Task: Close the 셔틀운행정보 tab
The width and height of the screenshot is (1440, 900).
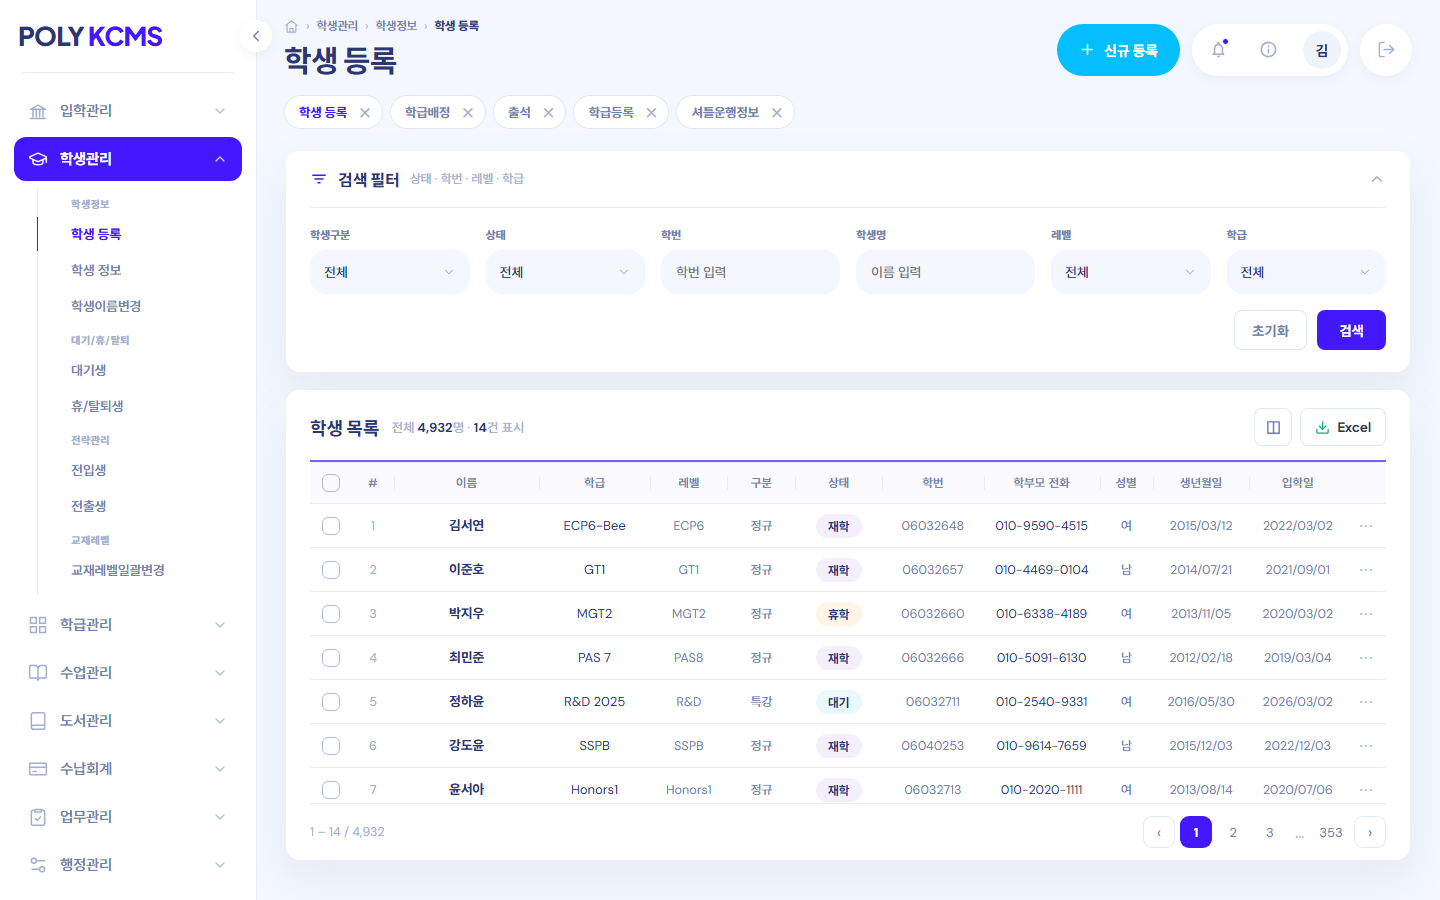Action: click(x=777, y=113)
